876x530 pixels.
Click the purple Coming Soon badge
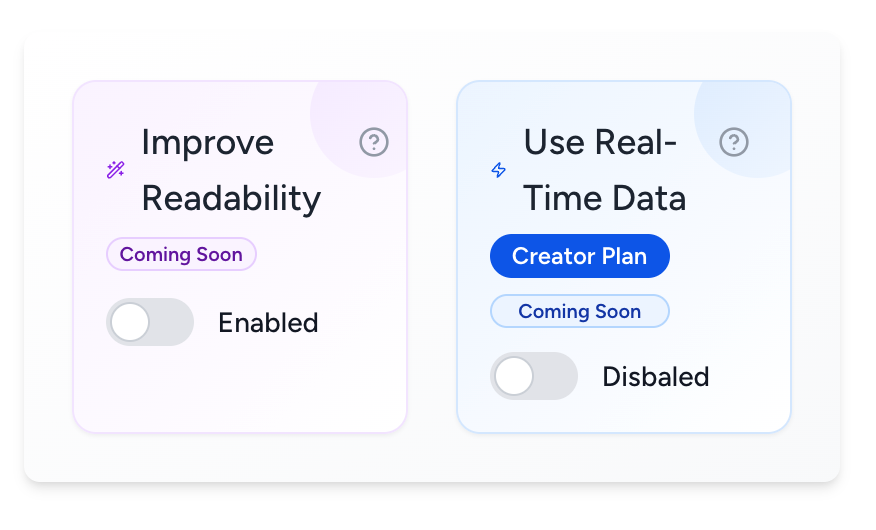(181, 254)
